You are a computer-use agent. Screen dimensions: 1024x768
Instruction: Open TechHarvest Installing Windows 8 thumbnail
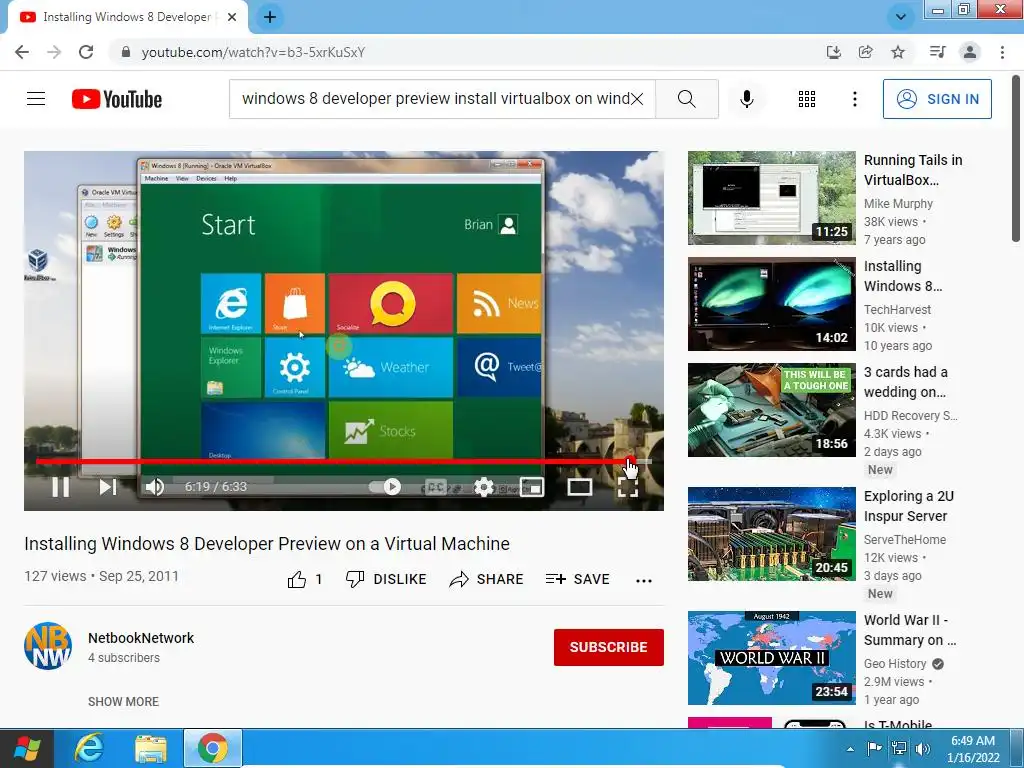(x=771, y=304)
